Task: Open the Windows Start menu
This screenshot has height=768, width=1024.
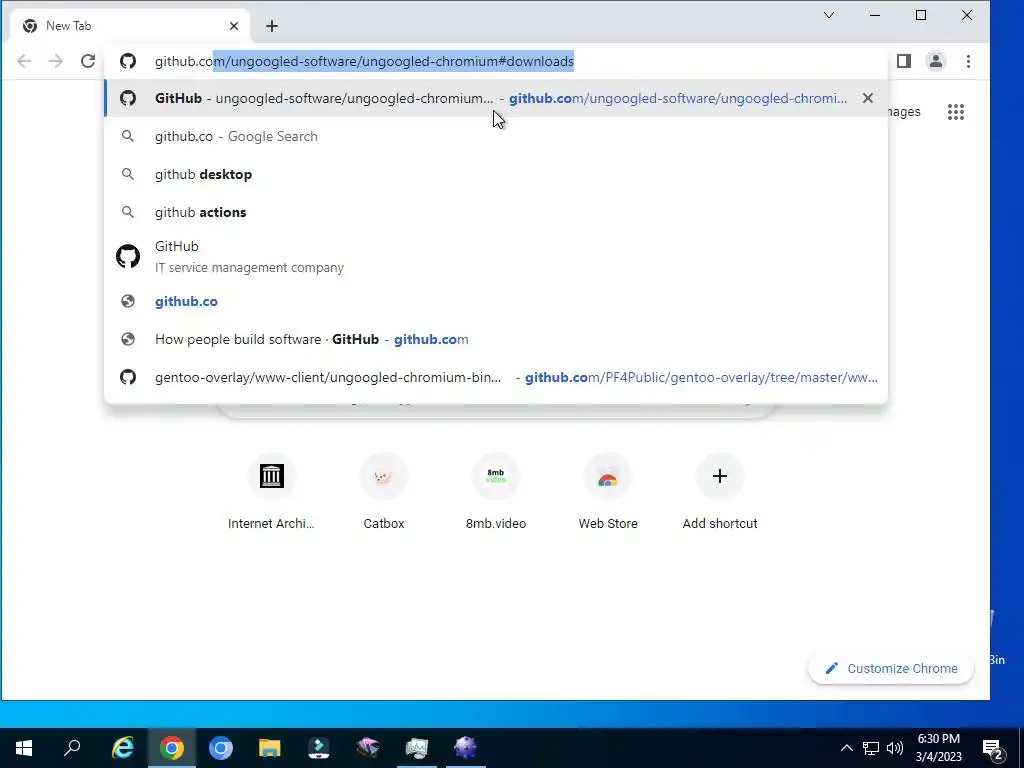Action: coord(24,748)
